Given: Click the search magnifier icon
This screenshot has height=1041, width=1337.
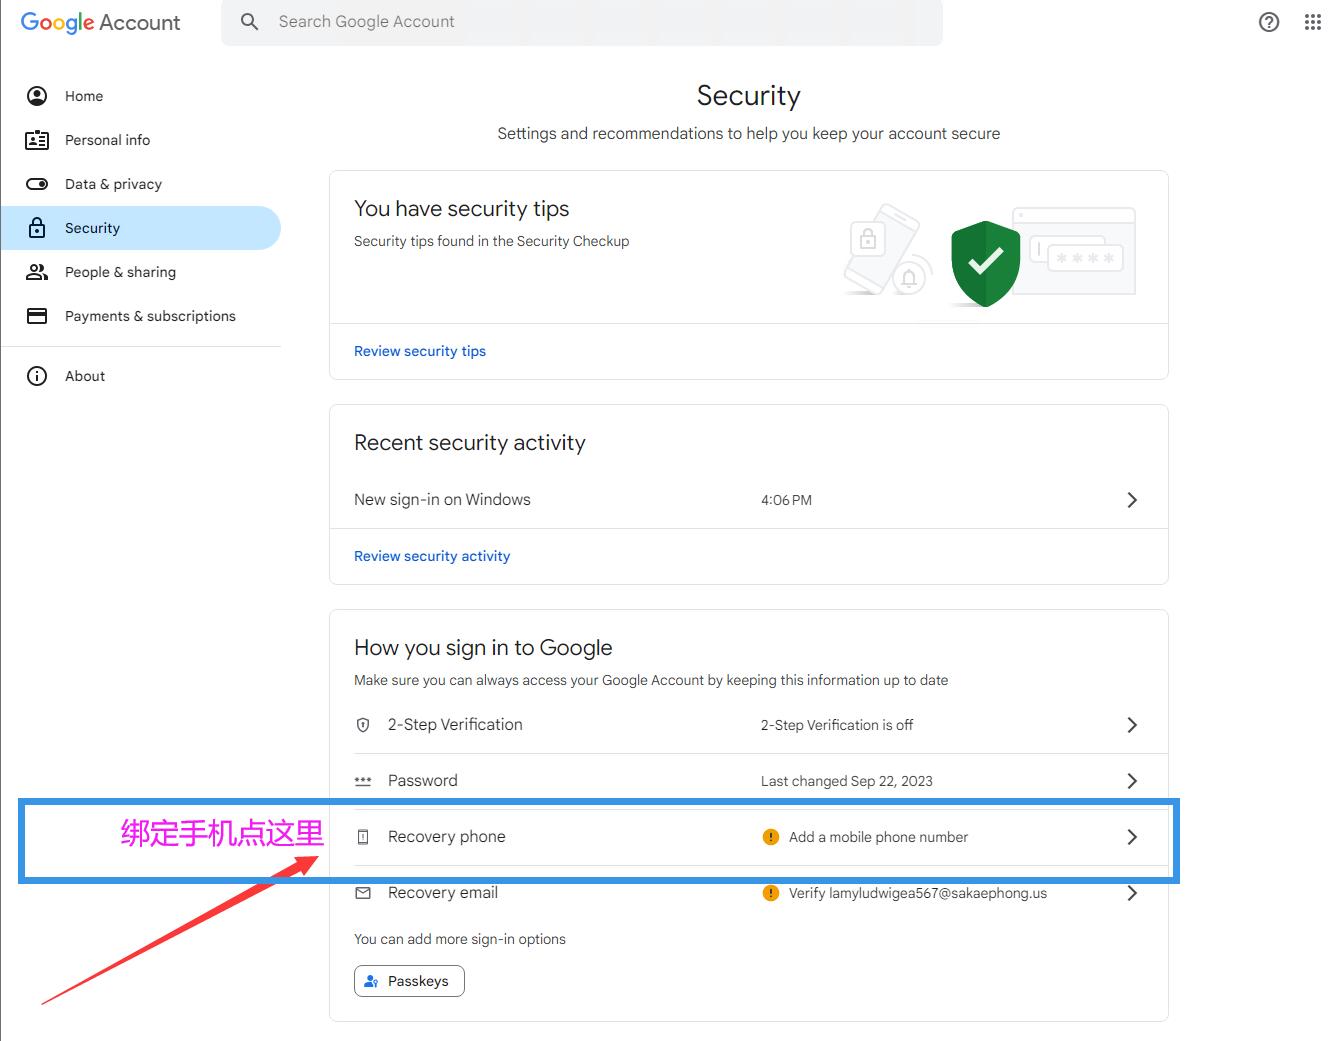Looking at the screenshot, I should (250, 21).
